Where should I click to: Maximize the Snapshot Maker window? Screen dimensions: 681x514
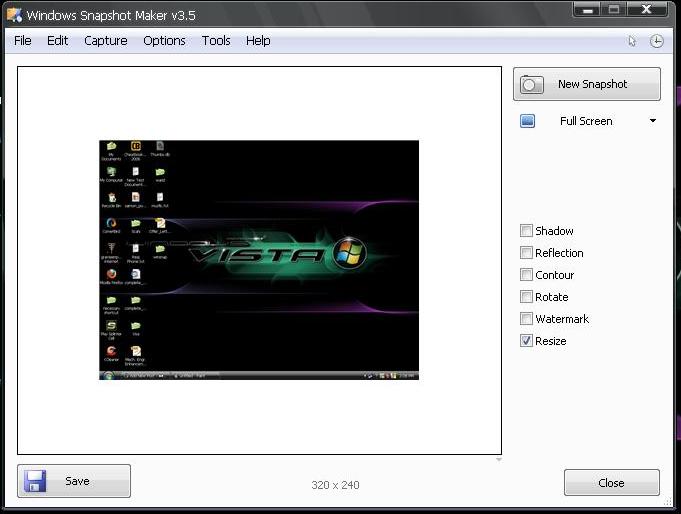coord(614,10)
